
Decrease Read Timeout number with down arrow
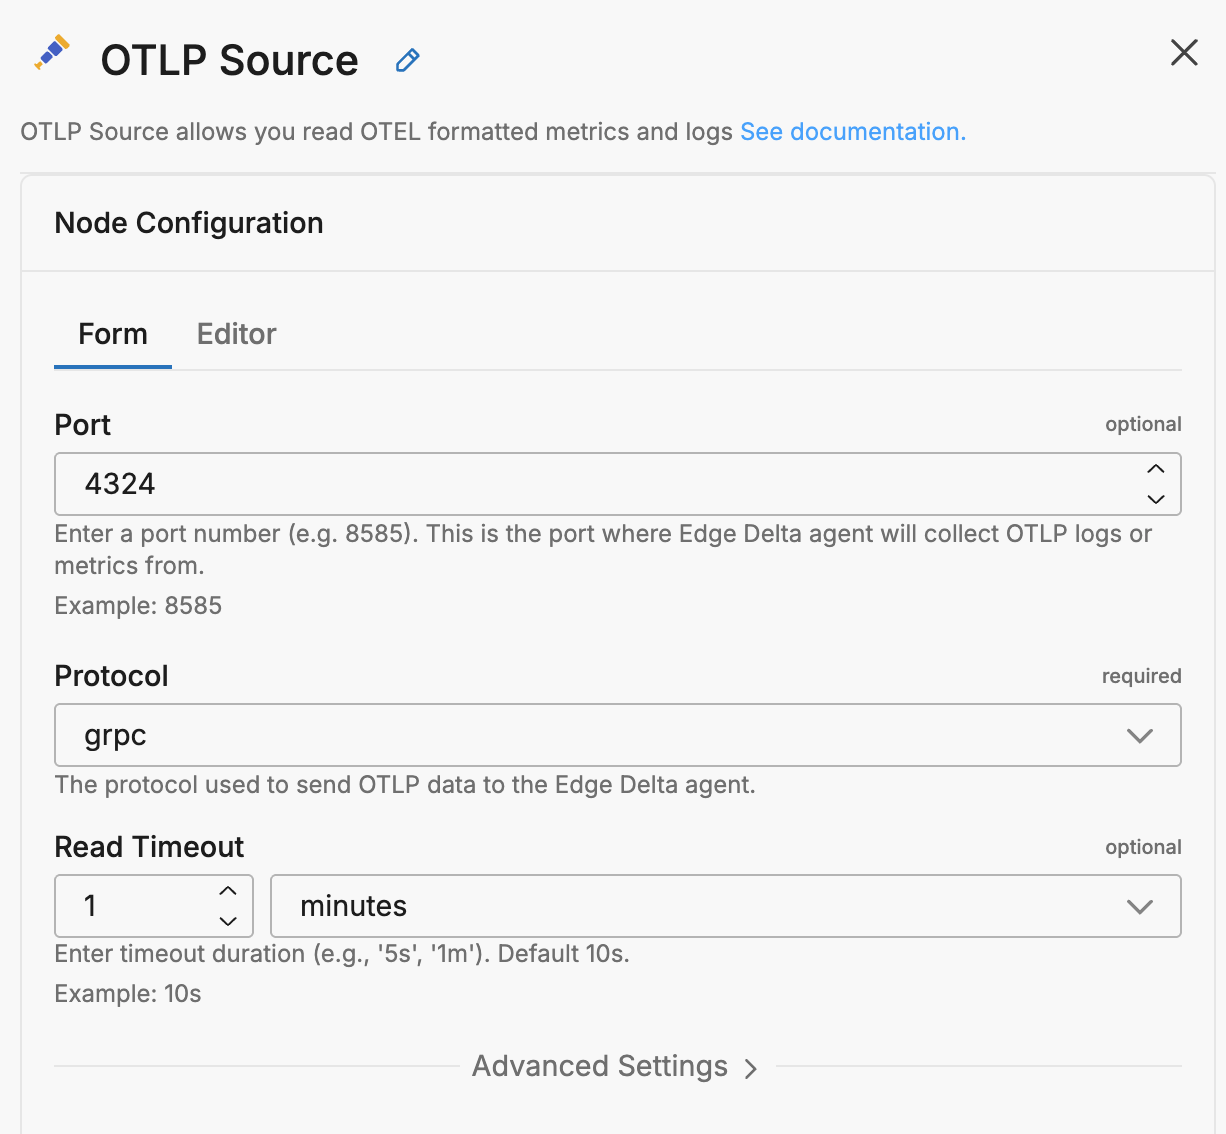pyautogui.click(x=228, y=921)
